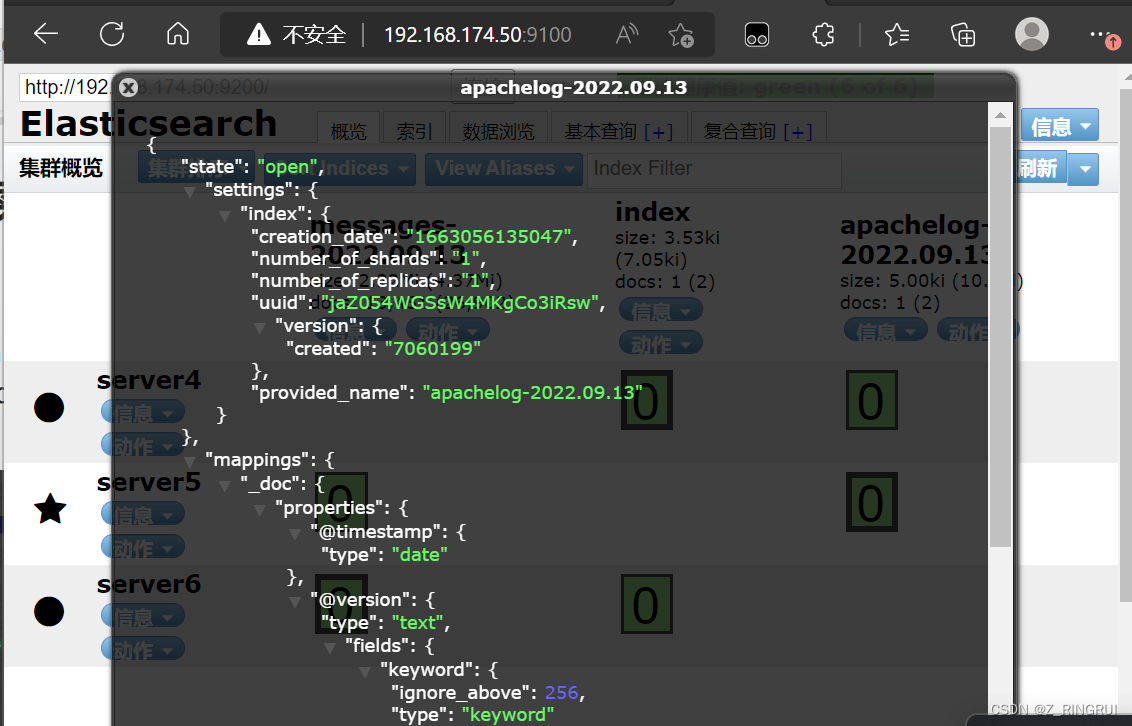Image resolution: width=1132 pixels, height=726 pixels.
Task: Open the 基本查询 tab
Action: tap(619, 131)
